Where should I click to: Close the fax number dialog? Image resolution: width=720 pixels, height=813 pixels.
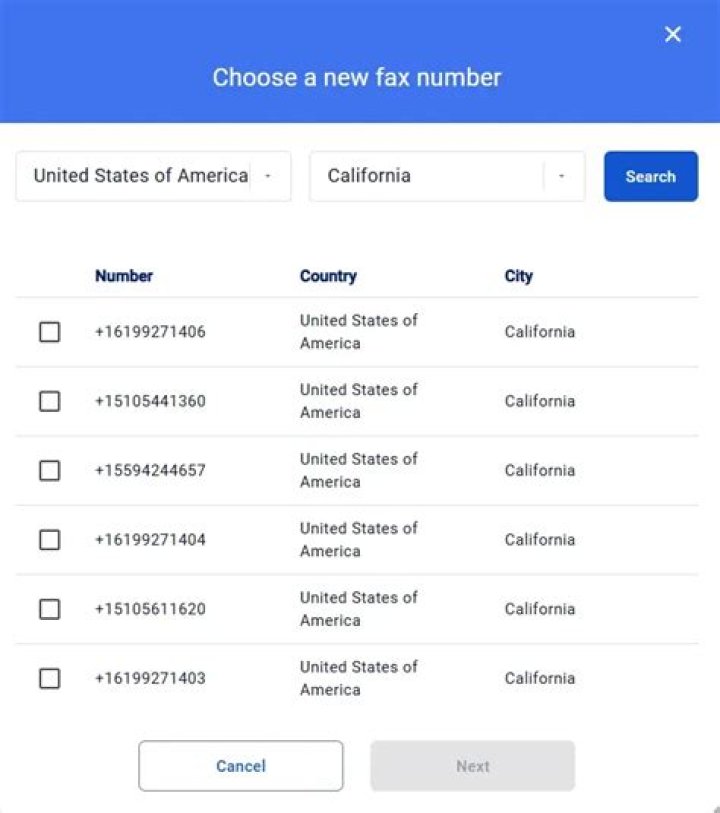pos(672,33)
